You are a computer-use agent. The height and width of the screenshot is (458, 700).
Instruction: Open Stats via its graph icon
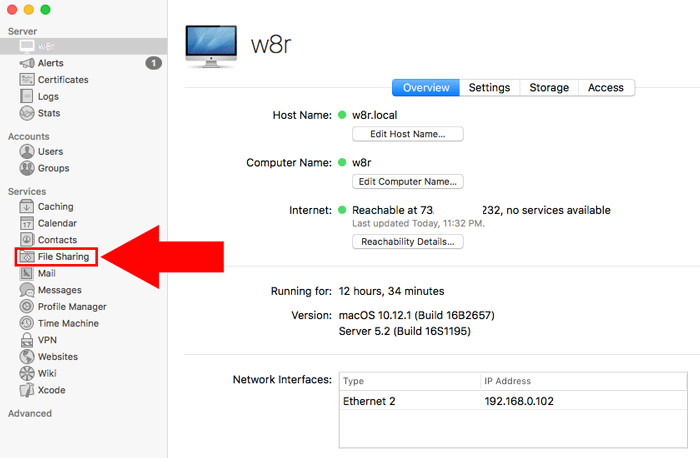tap(27, 113)
